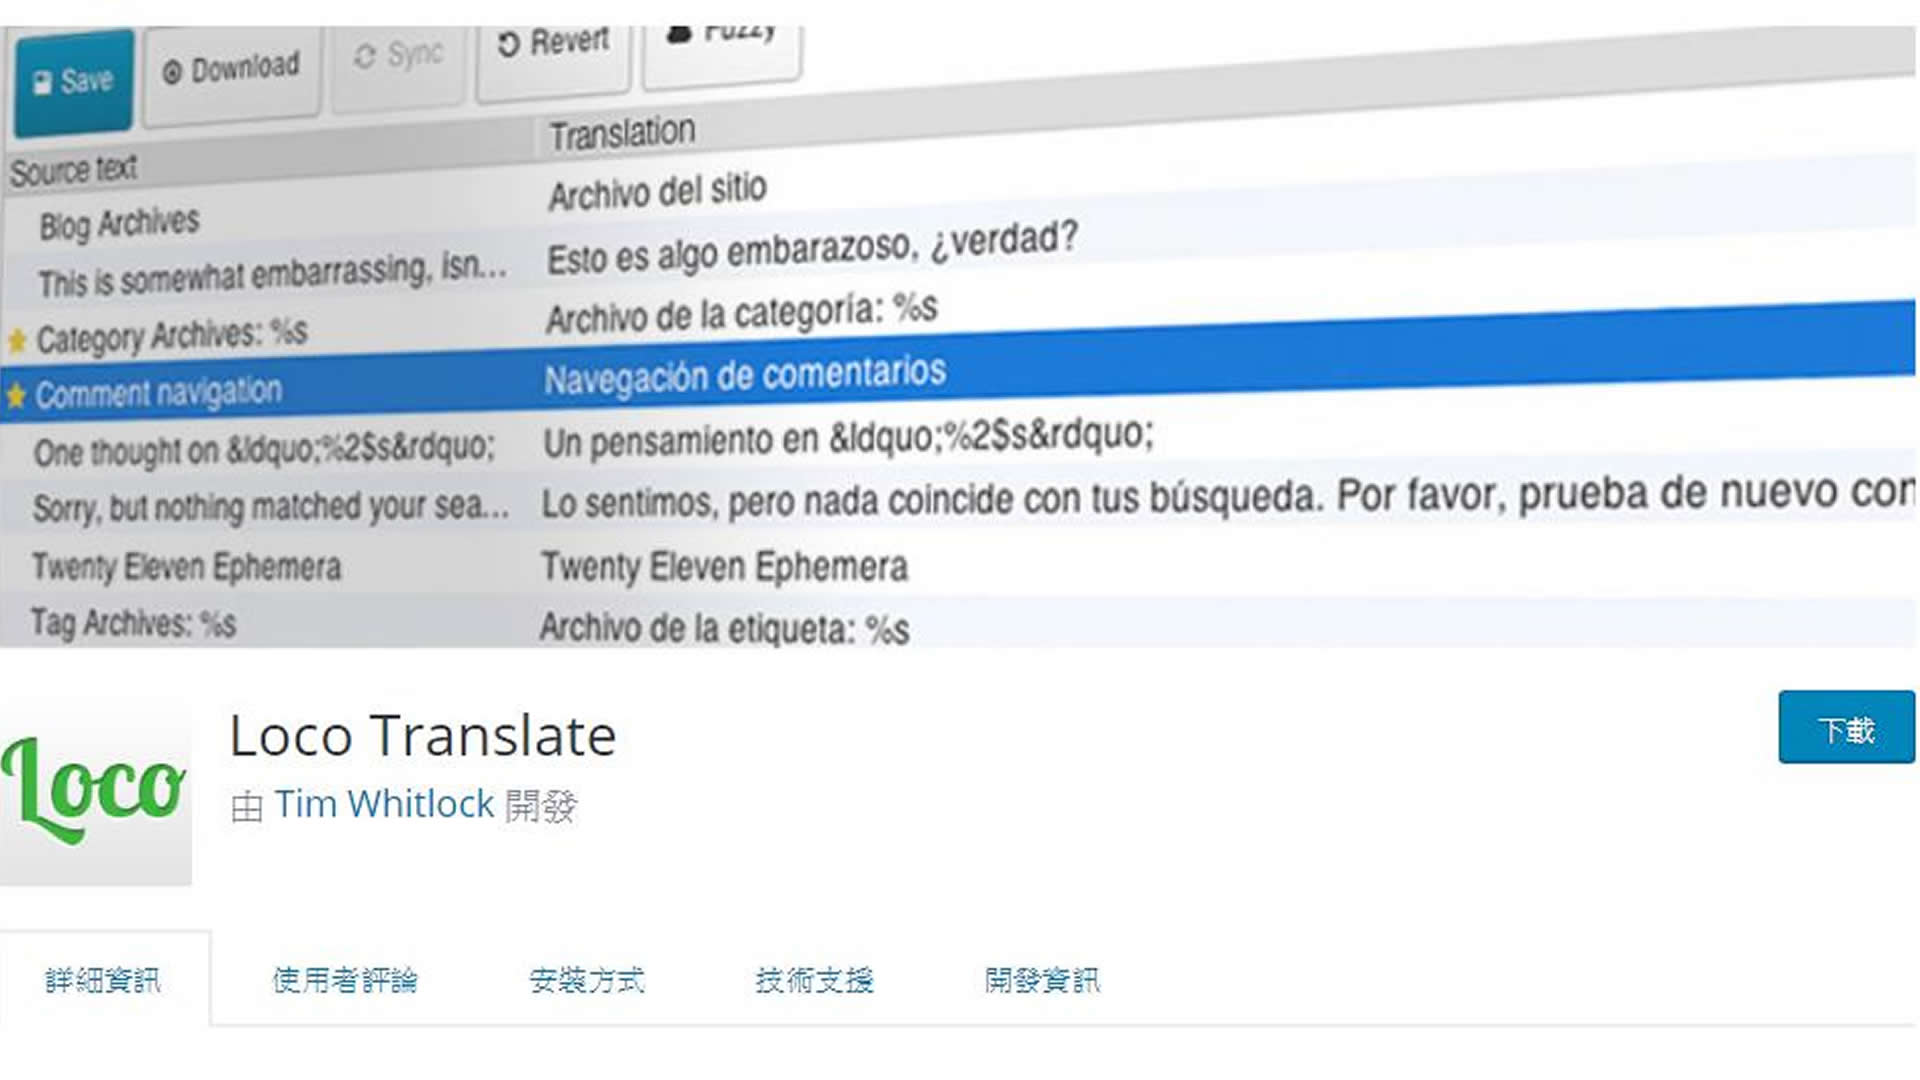1920x1080 pixels.
Task: Click the Loco plugin logo
Action: [95, 790]
